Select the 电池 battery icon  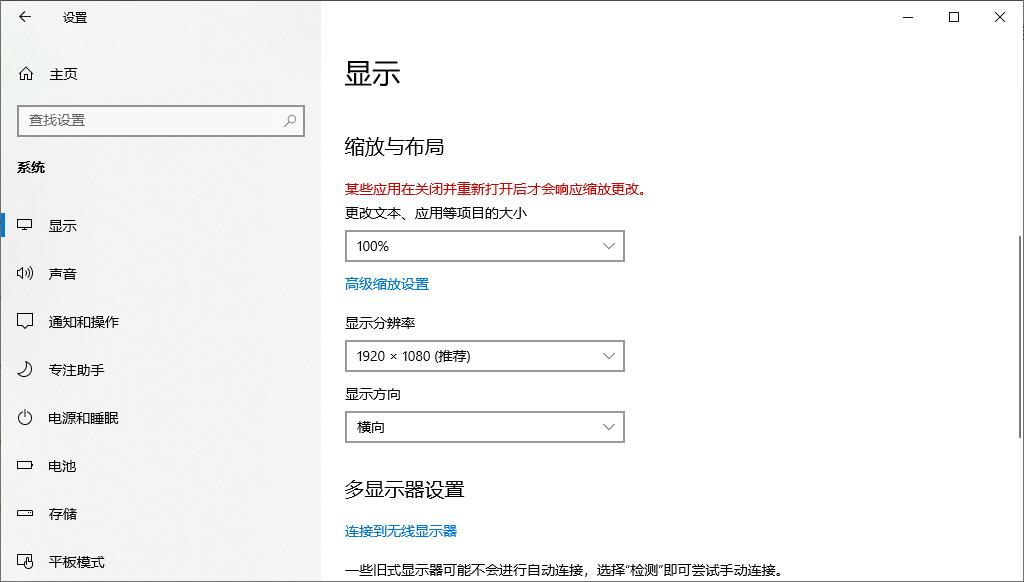click(x=25, y=465)
